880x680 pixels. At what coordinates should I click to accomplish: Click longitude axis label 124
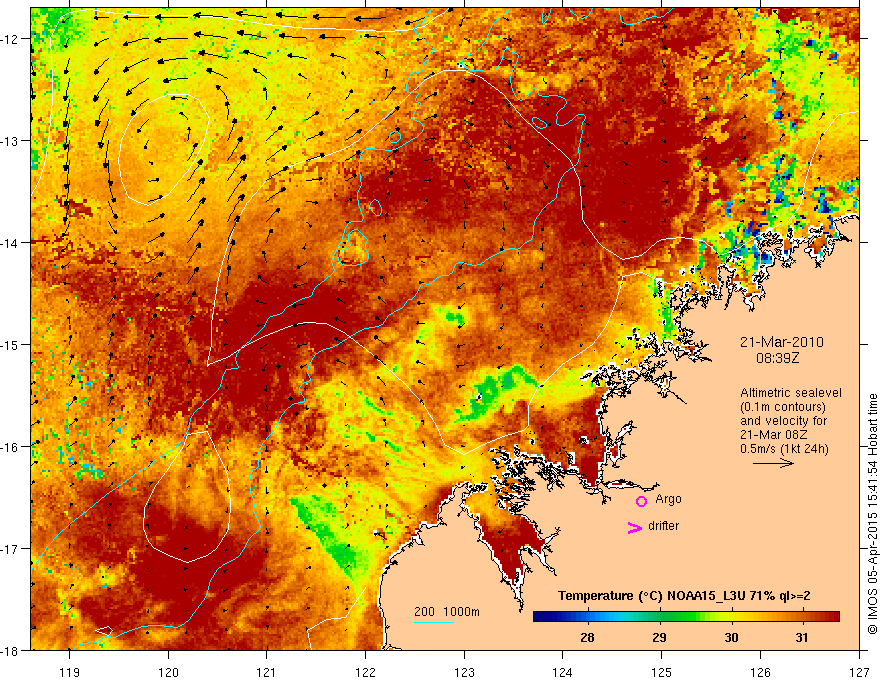click(x=563, y=672)
